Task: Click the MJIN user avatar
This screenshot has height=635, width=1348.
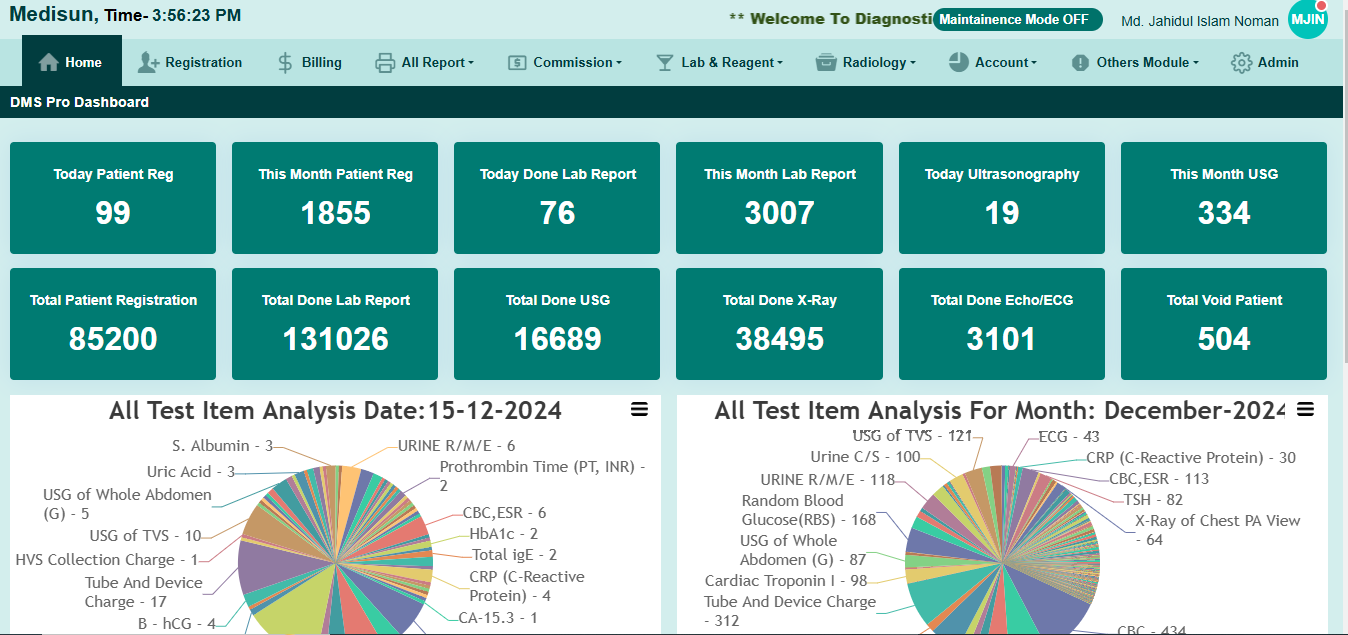Action: pos(1308,19)
